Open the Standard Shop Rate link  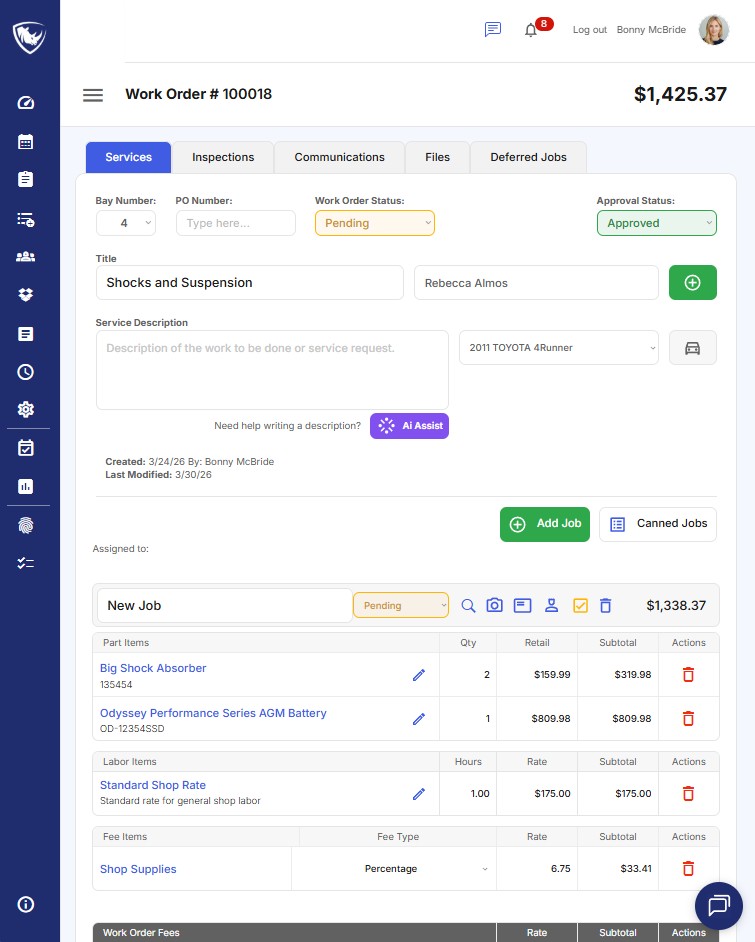point(153,785)
